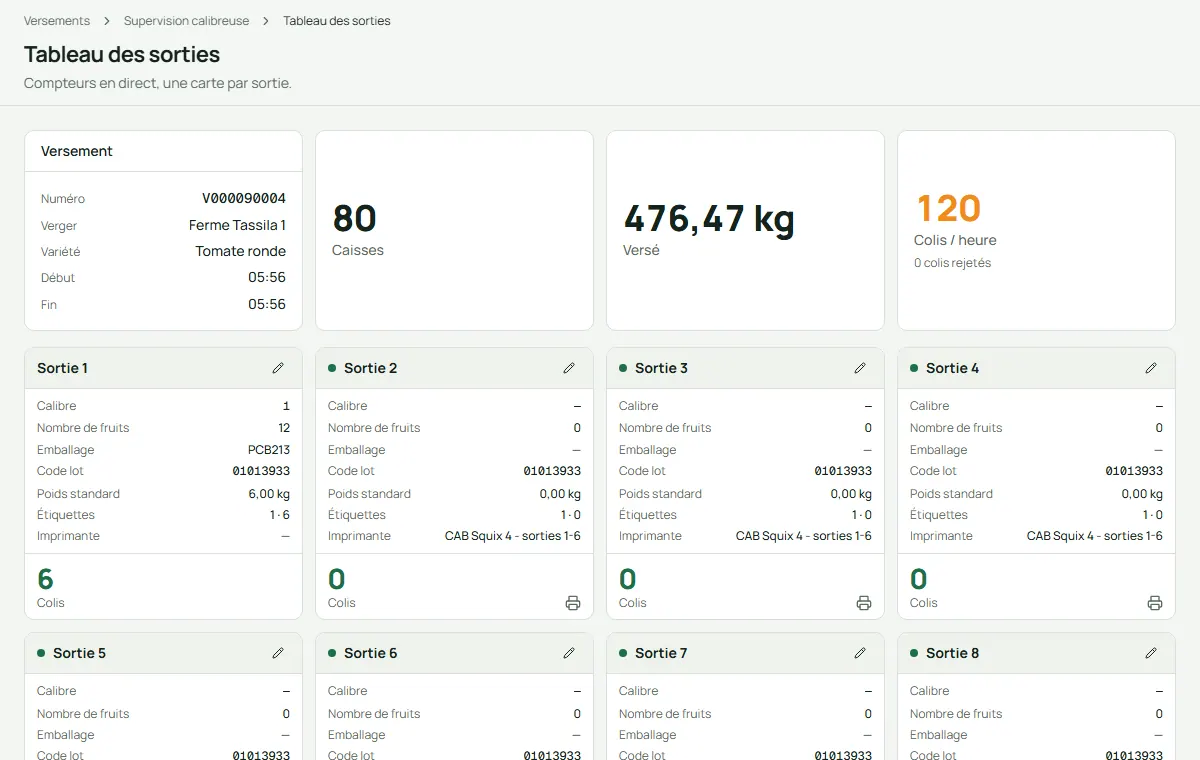
Task: Print labels from the Sortie 2 printer icon
Action: click(573, 603)
